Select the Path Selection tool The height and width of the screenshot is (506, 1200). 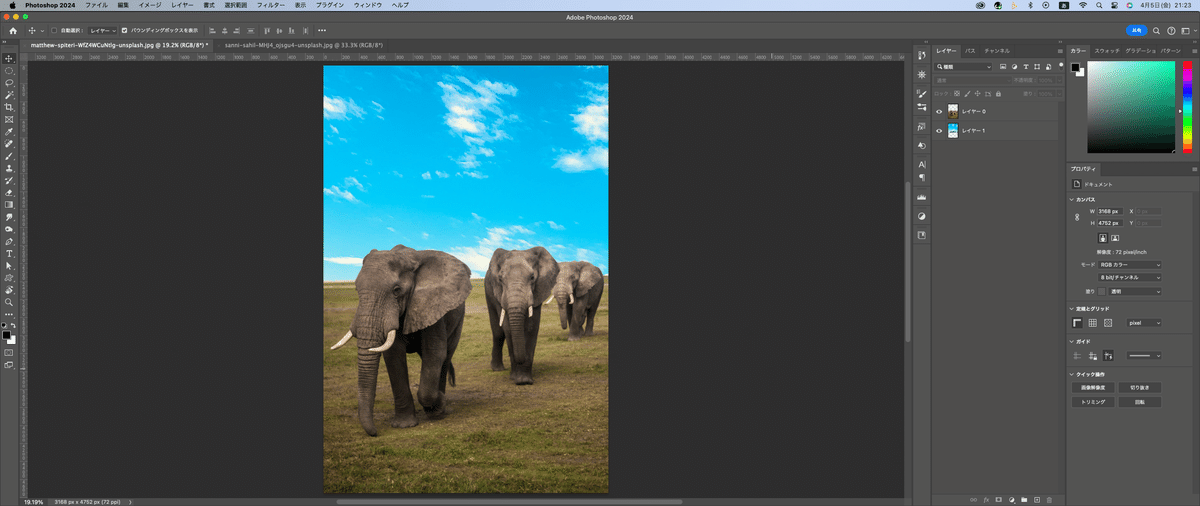[x=9, y=265]
